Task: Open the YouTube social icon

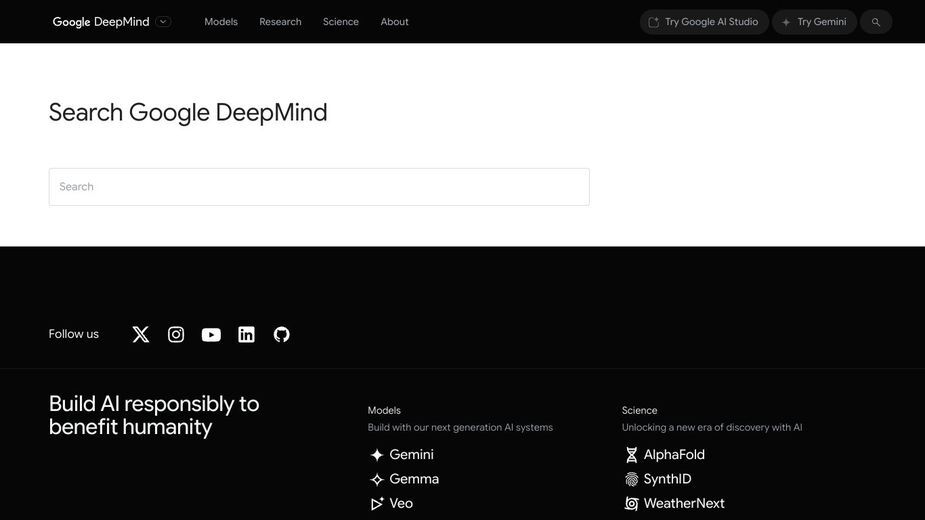Action: (x=211, y=335)
